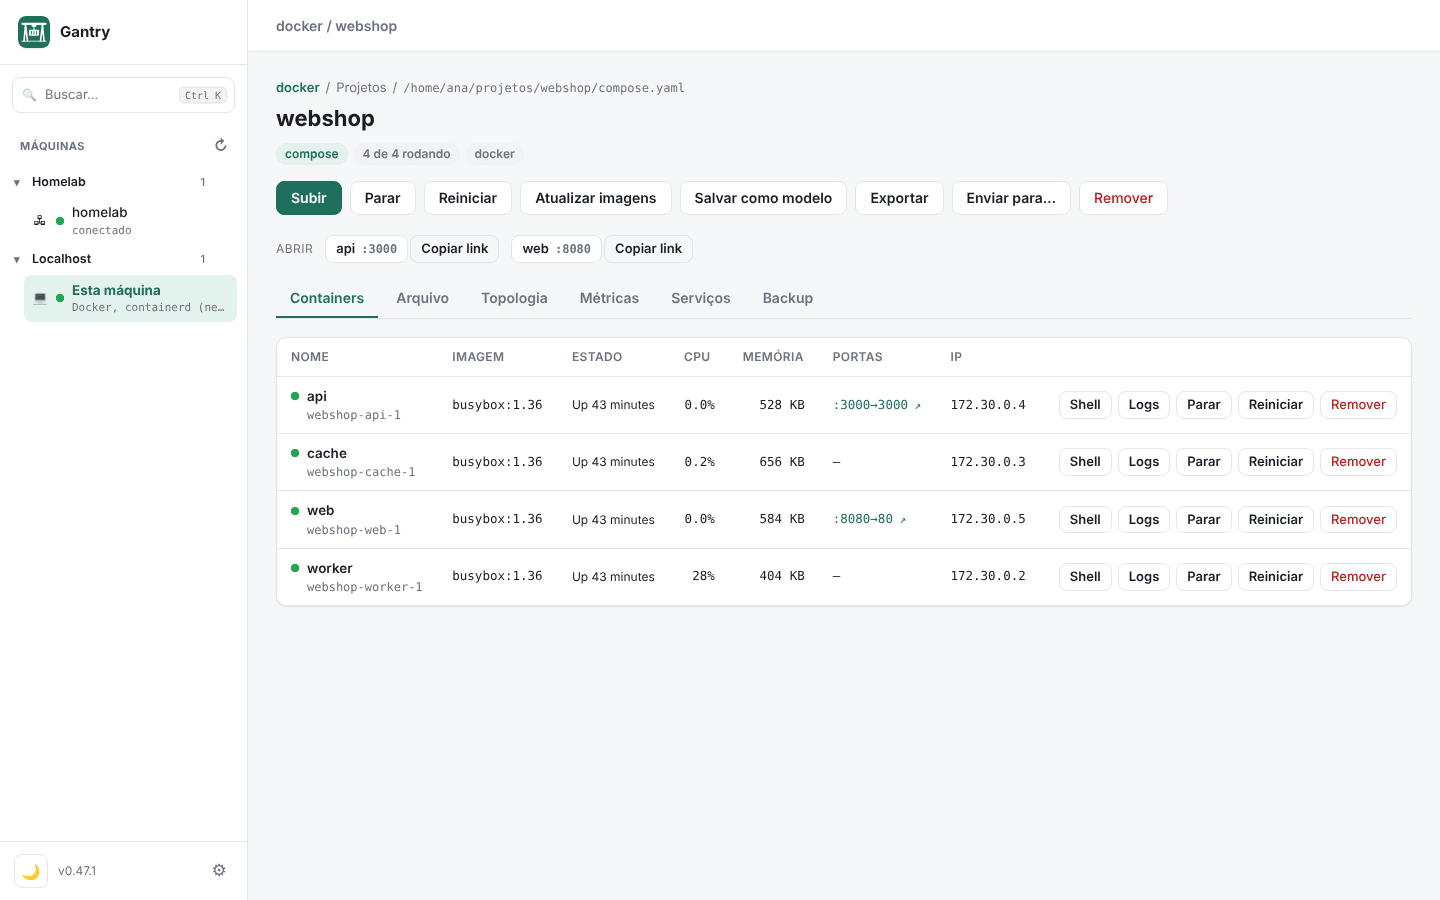Remove the webshop project

[1123, 198]
